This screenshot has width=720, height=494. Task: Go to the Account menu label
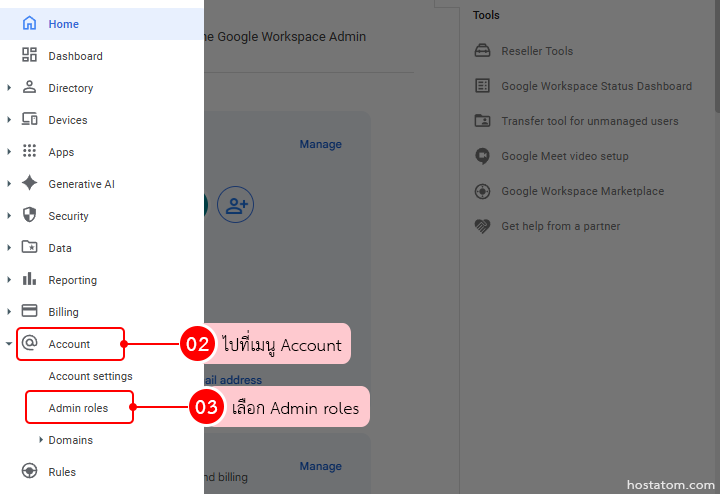[69, 344]
